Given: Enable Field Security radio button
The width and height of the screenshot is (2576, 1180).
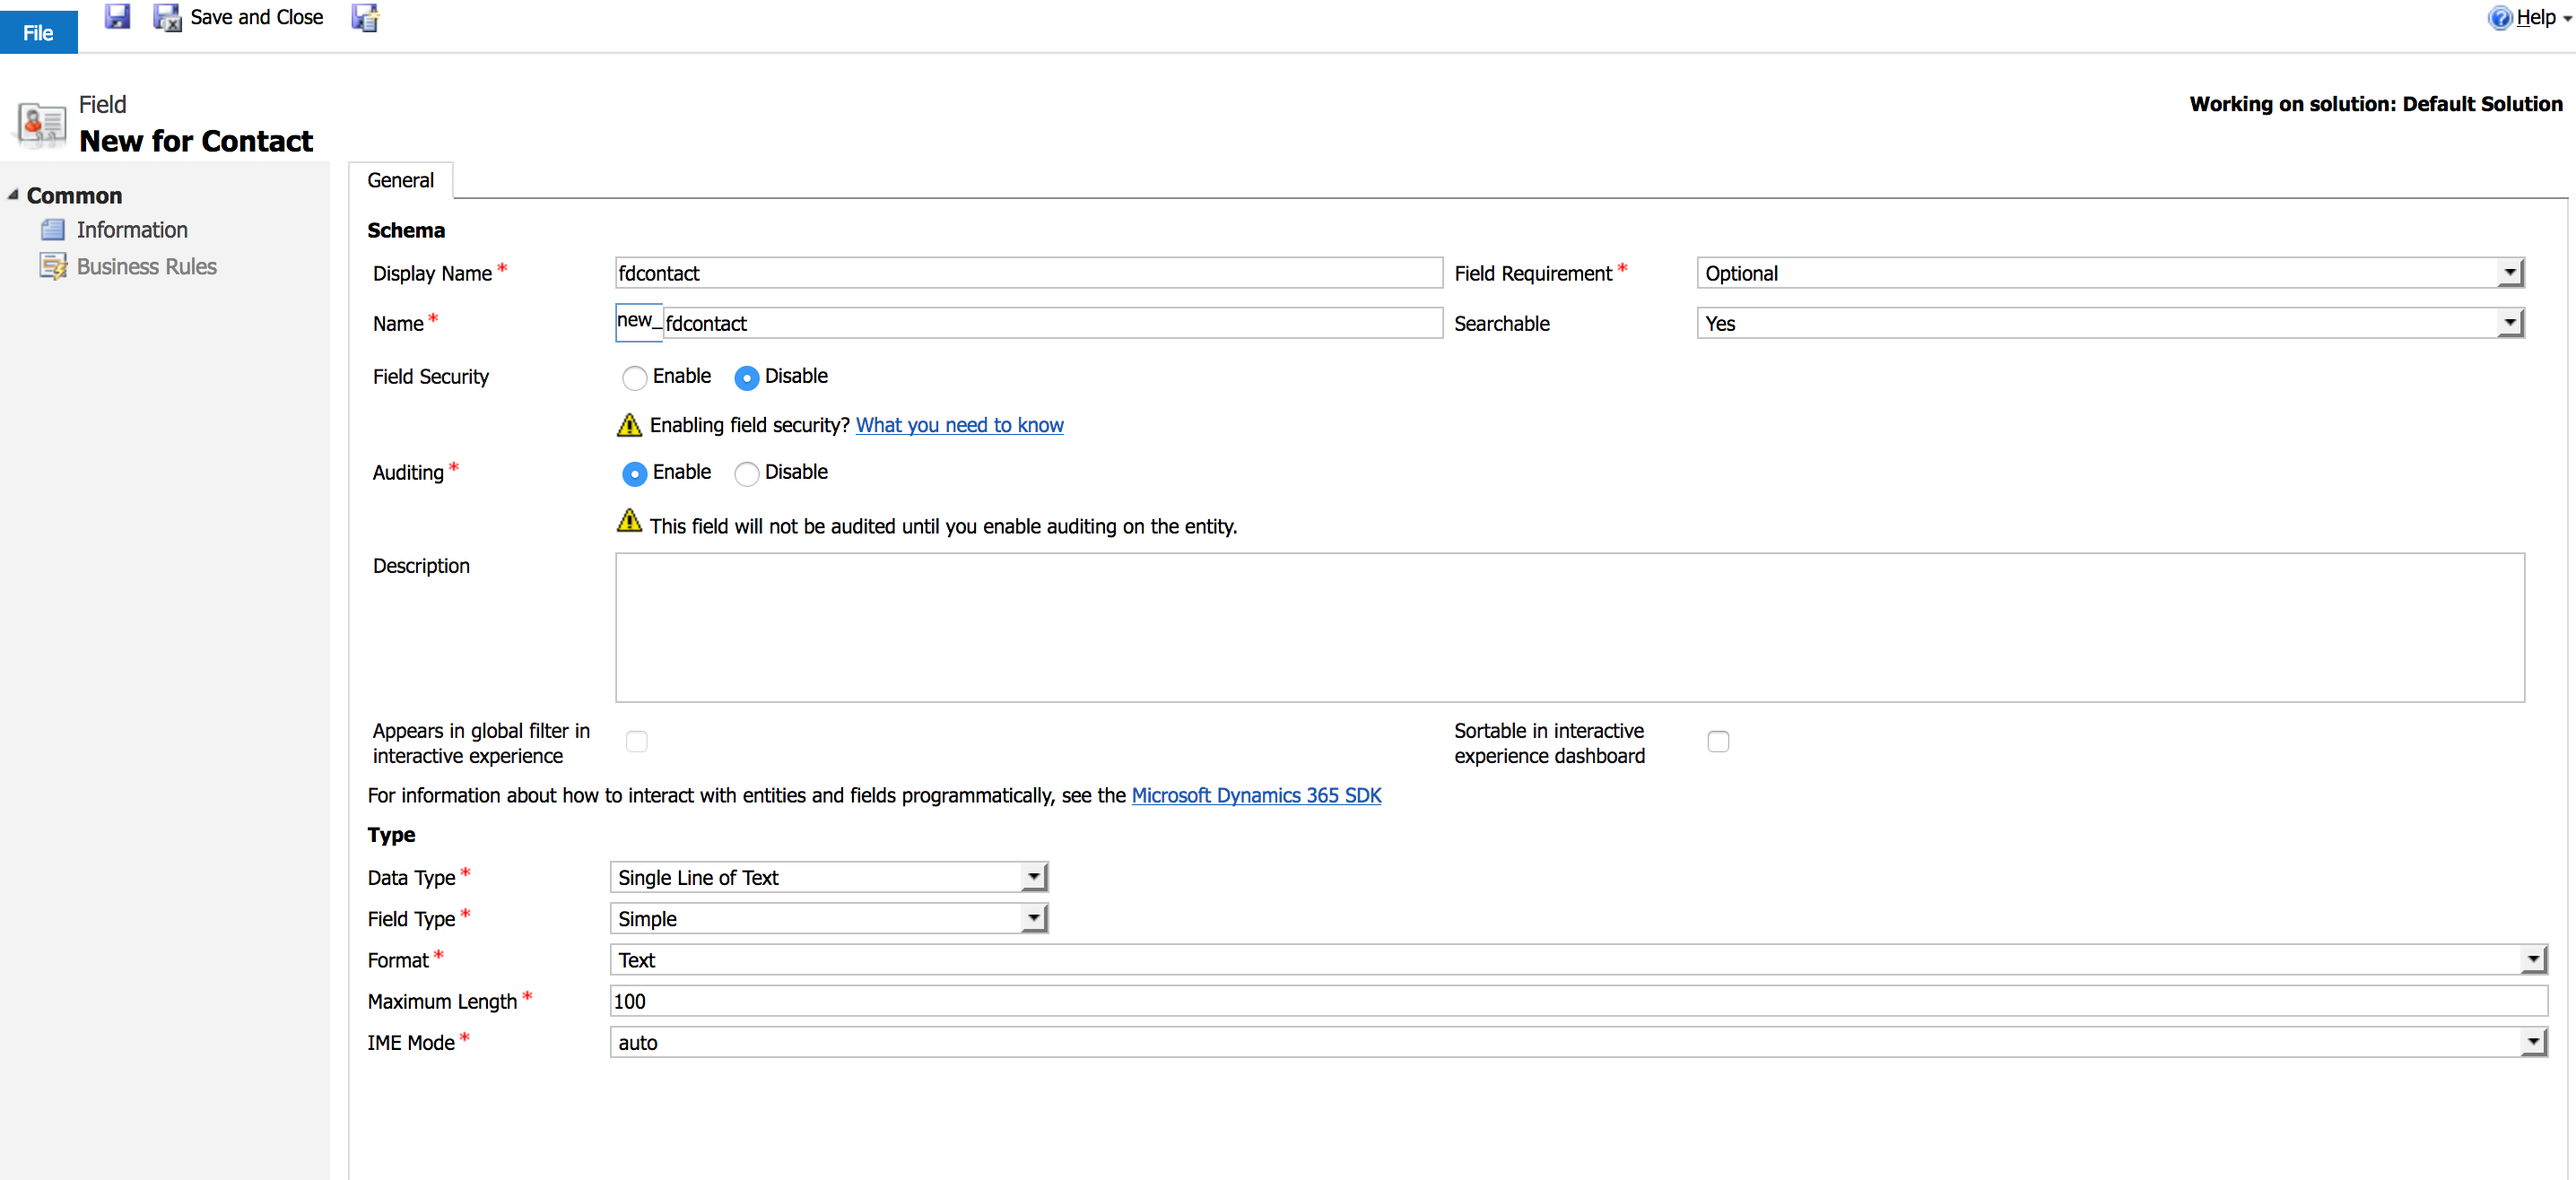Looking at the screenshot, I should [x=634, y=378].
